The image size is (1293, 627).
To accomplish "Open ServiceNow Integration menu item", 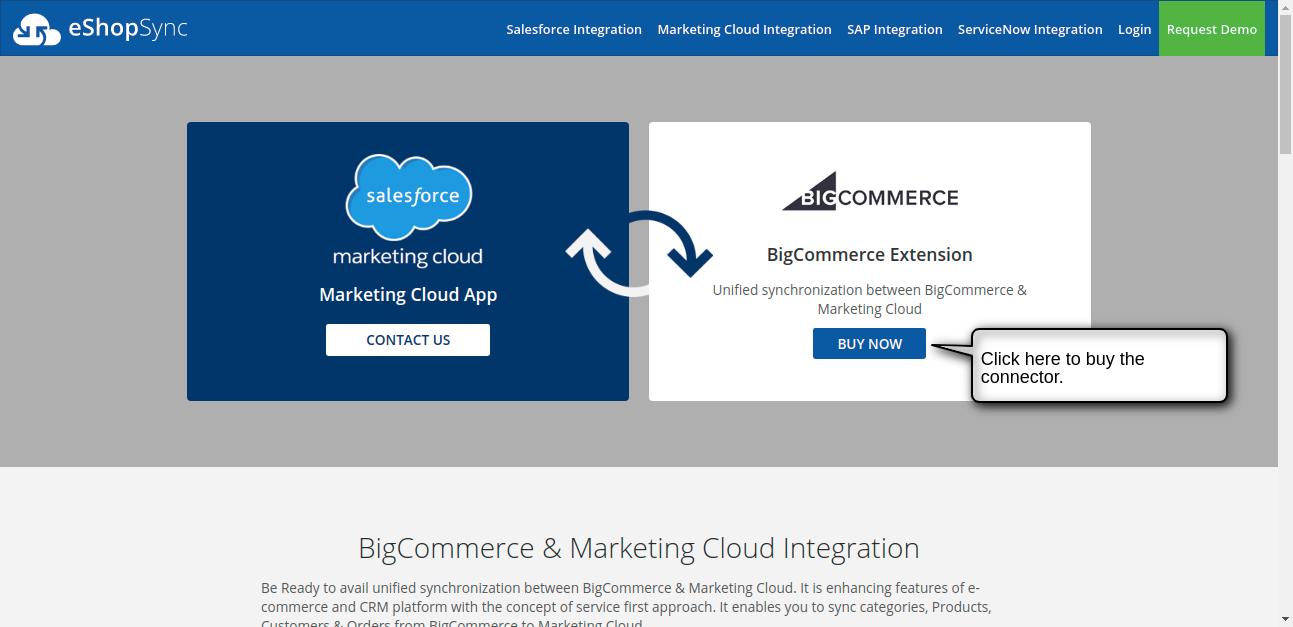I will tap(1030, 29).
